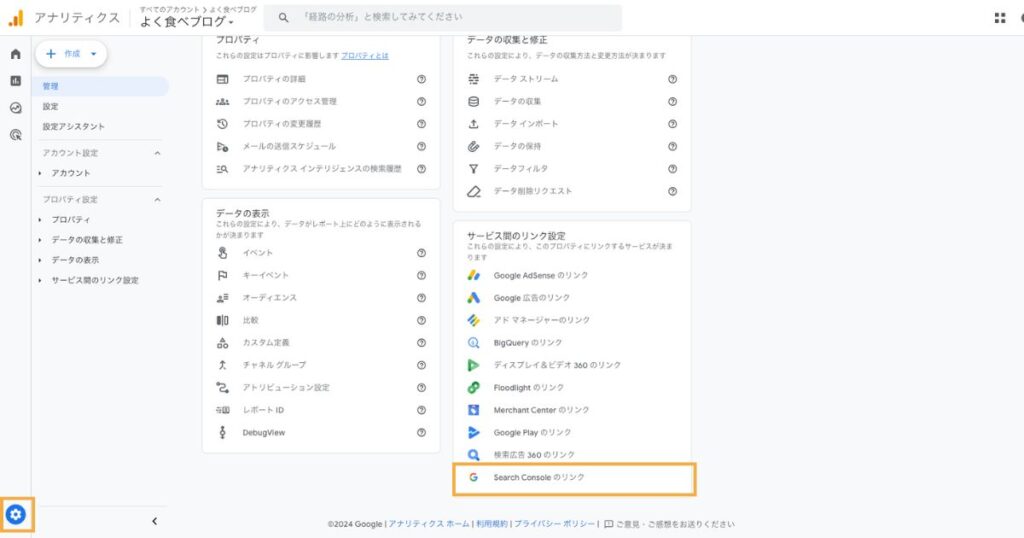The image size is (1024, 538).
Task: Open アナリティクス インテリジェンスの検索履歴
Action: (x=322, y=169)
